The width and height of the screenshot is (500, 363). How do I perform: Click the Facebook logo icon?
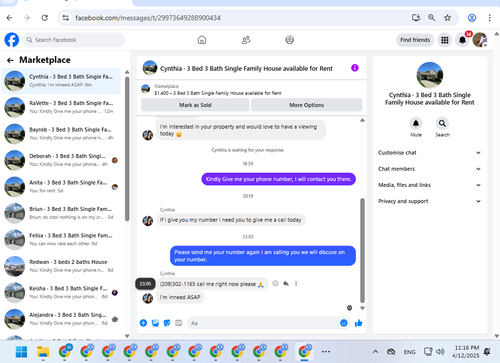coord(12,40)
